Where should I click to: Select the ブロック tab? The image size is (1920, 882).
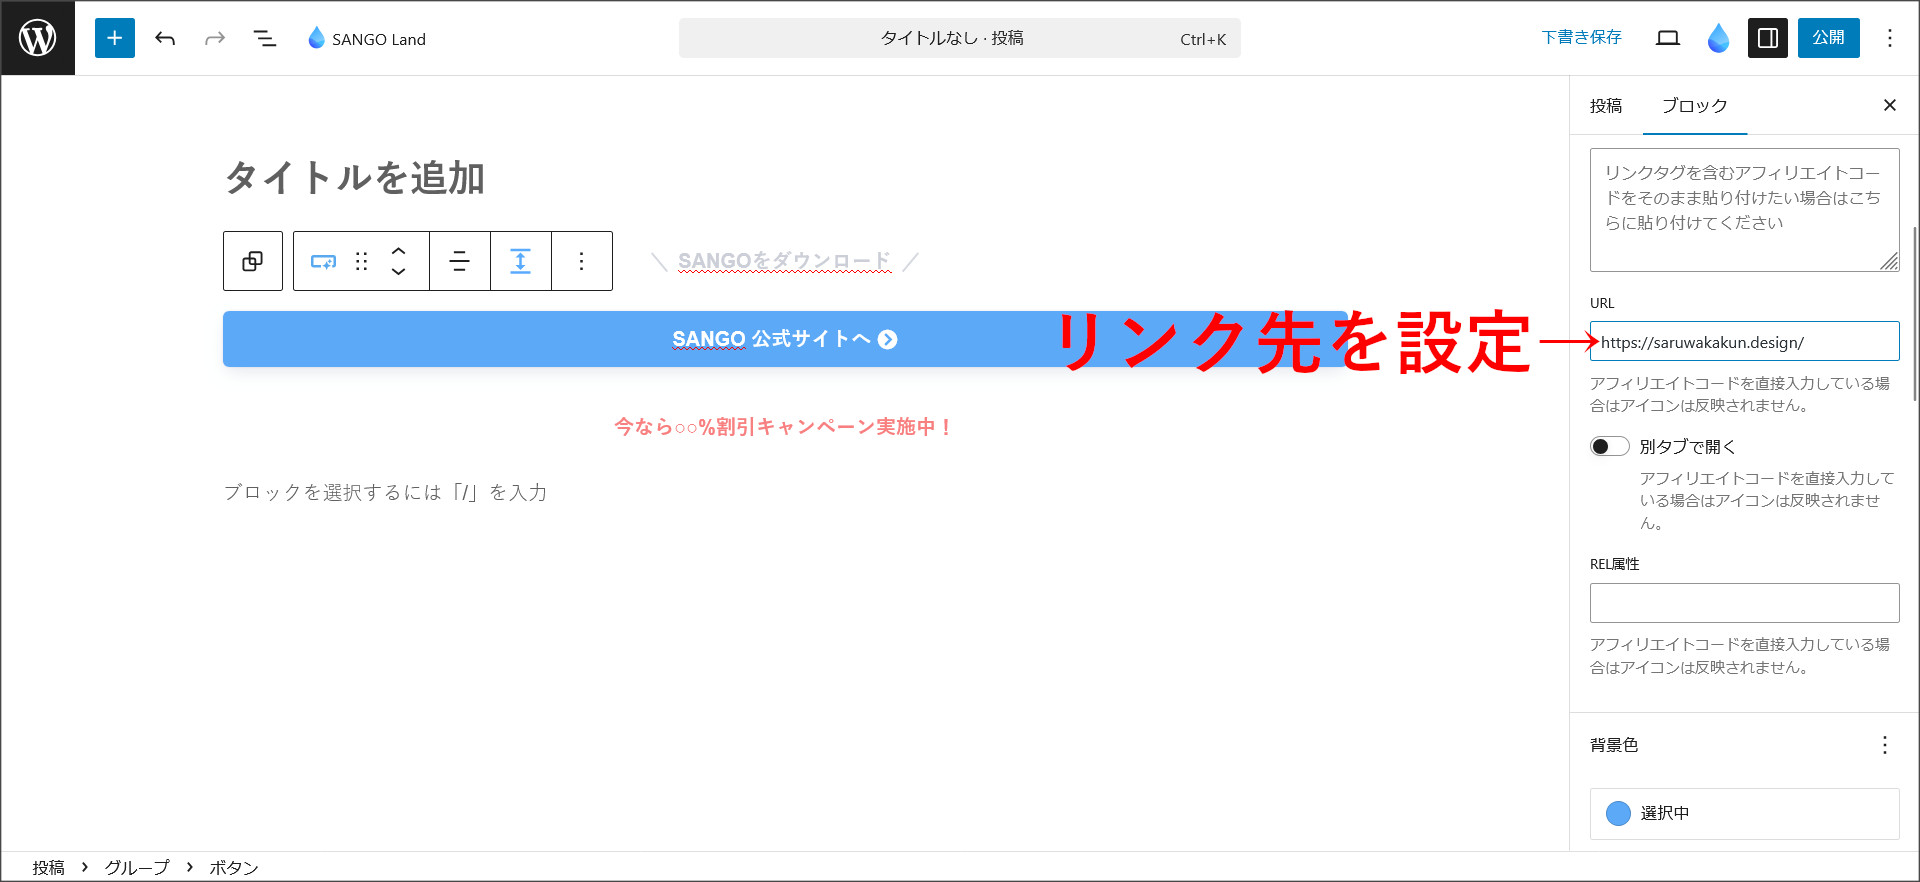tap(1694, 106)
